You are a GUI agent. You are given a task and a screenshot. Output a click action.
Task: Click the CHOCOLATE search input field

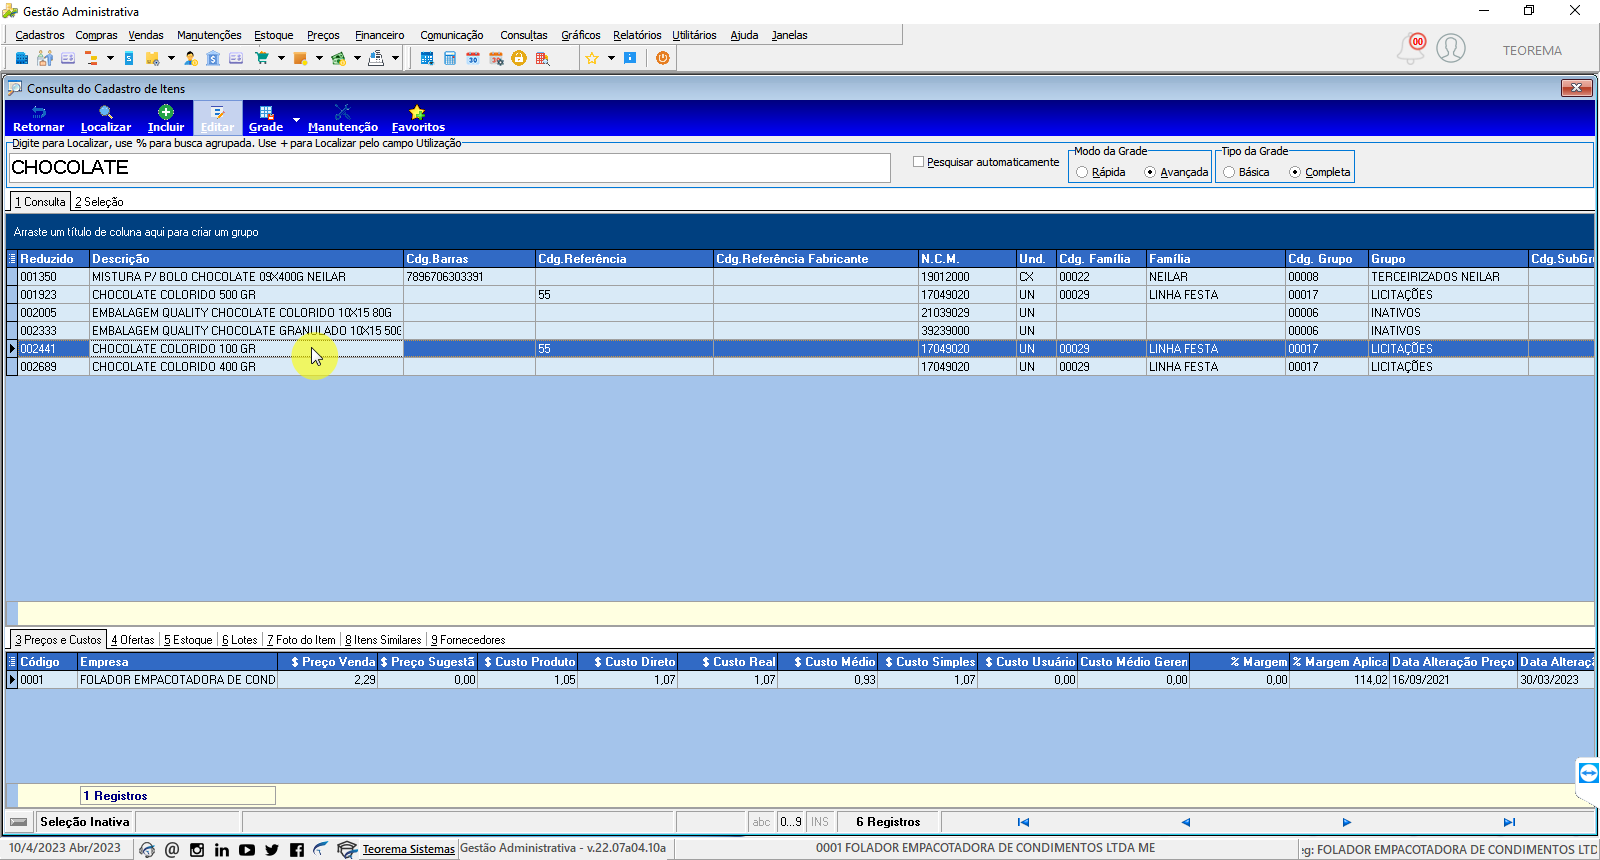click(x=449, y=168)
